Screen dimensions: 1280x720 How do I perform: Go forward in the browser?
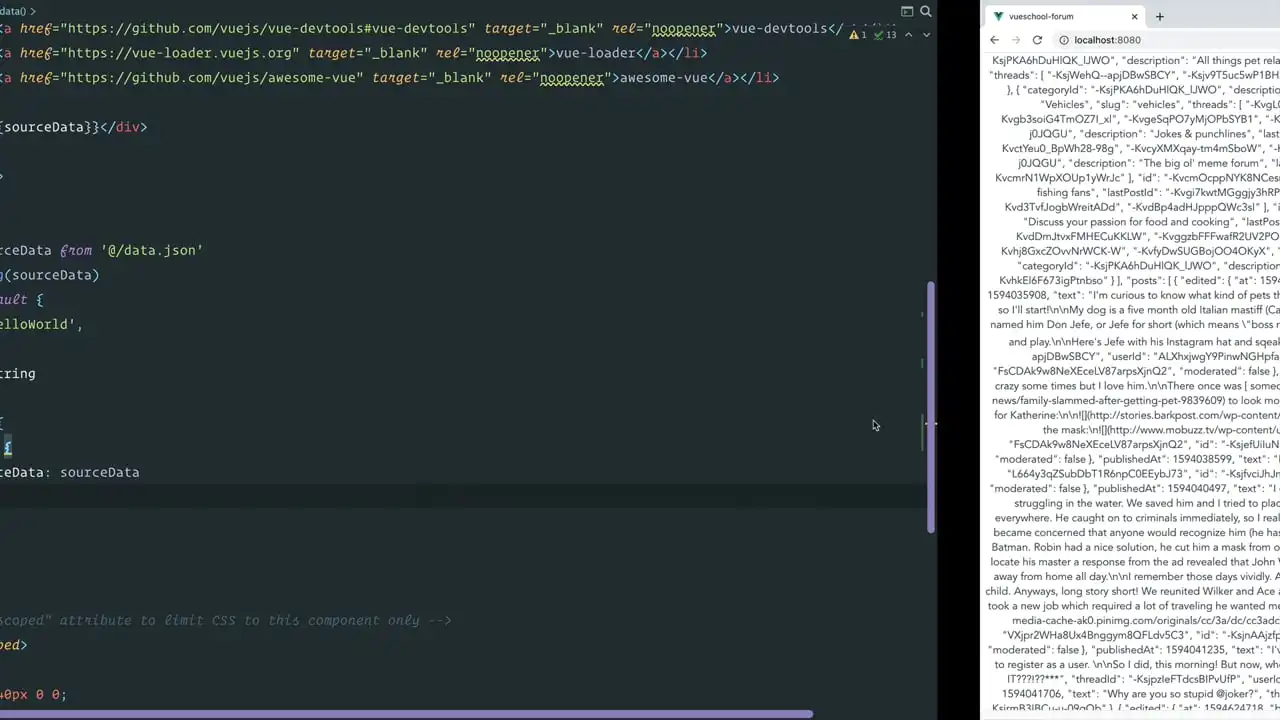tap(1016, 40)
